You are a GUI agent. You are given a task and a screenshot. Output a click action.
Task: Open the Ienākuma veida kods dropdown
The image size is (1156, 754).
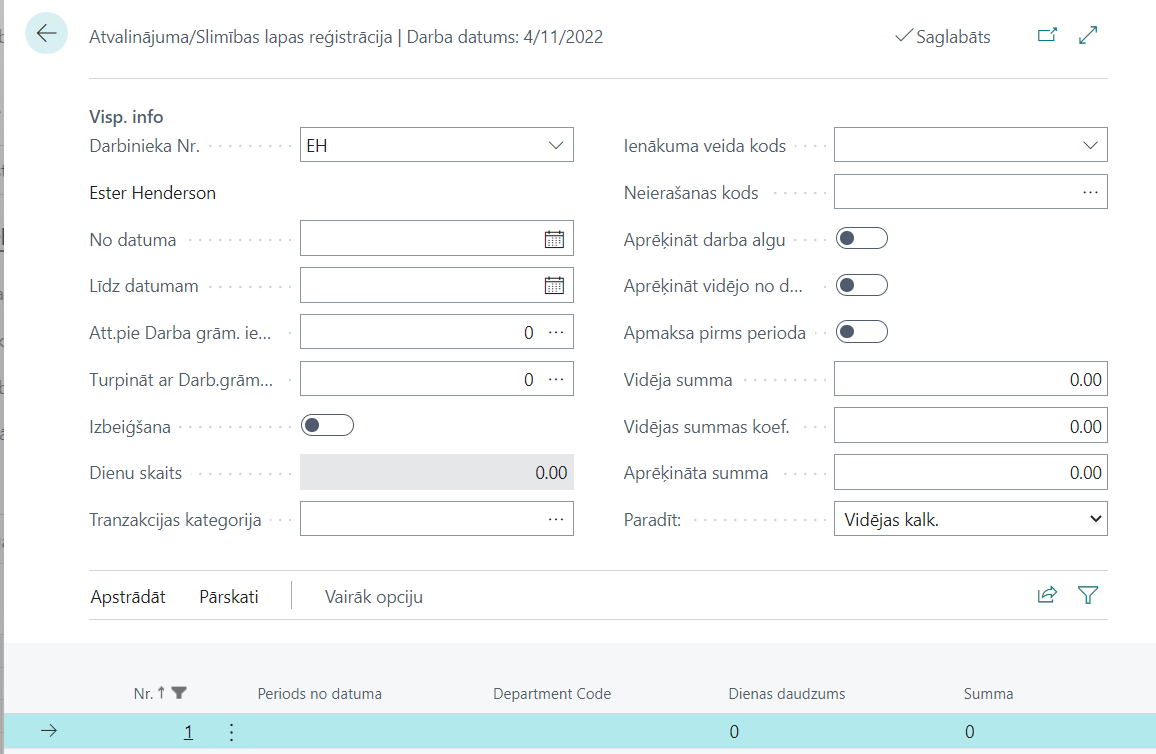[1090, 146]
